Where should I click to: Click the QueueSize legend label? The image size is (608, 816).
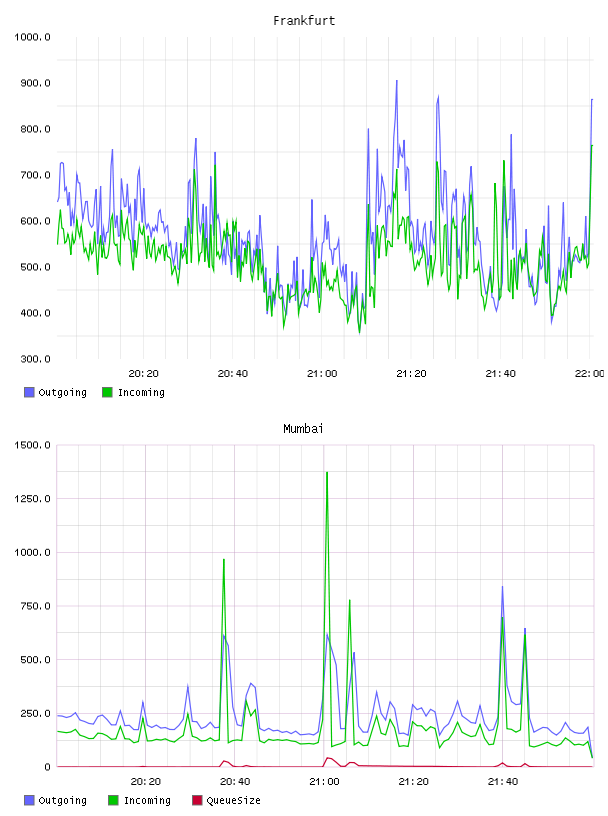pyautogui.click(x=233, y=800)
